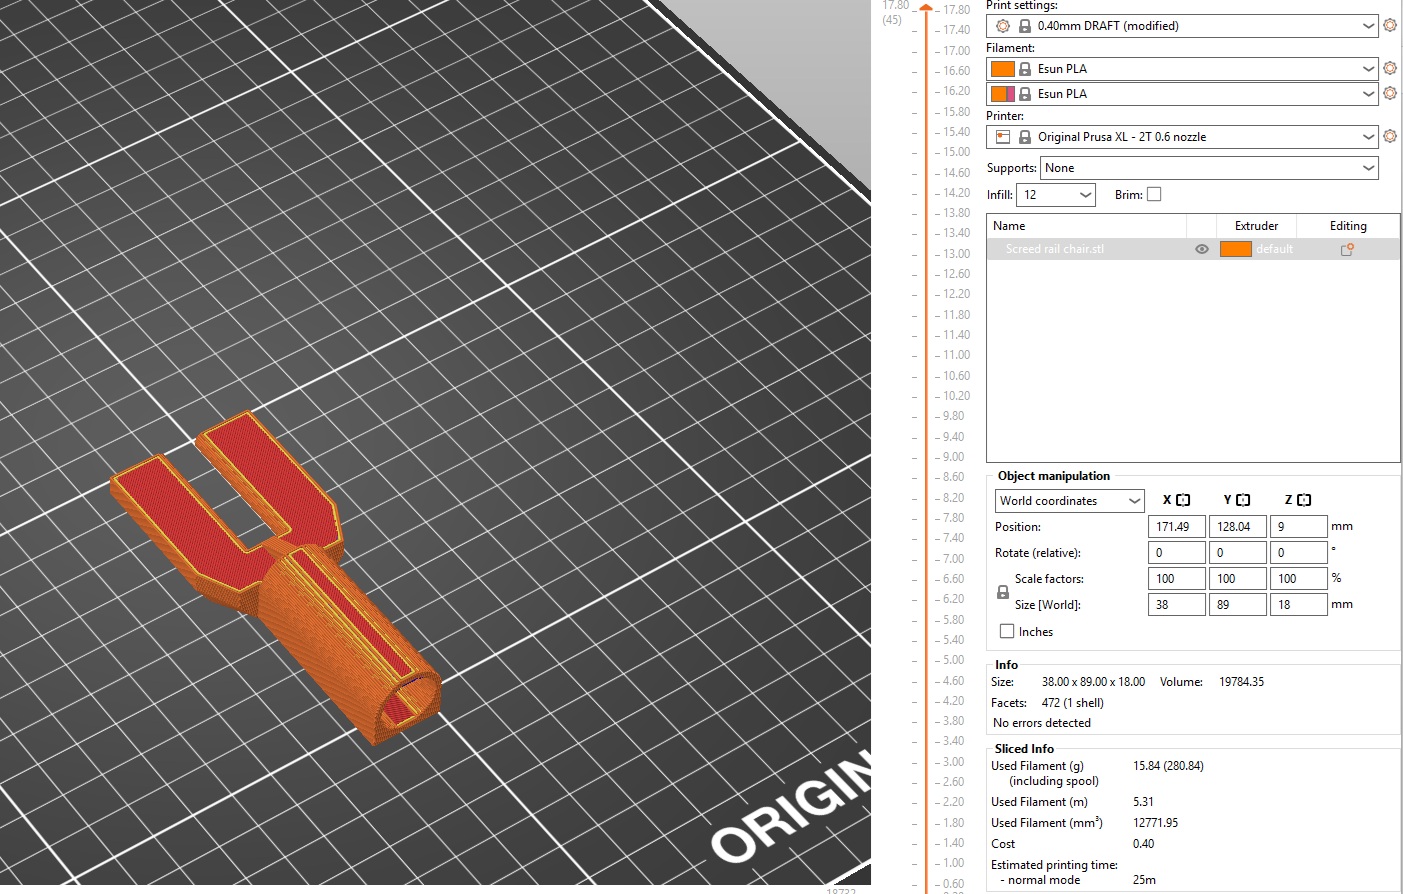The width and height of the screenshot is (1403, 894).
Task: Click the Scale factors X field
Action: (1177, 579)
